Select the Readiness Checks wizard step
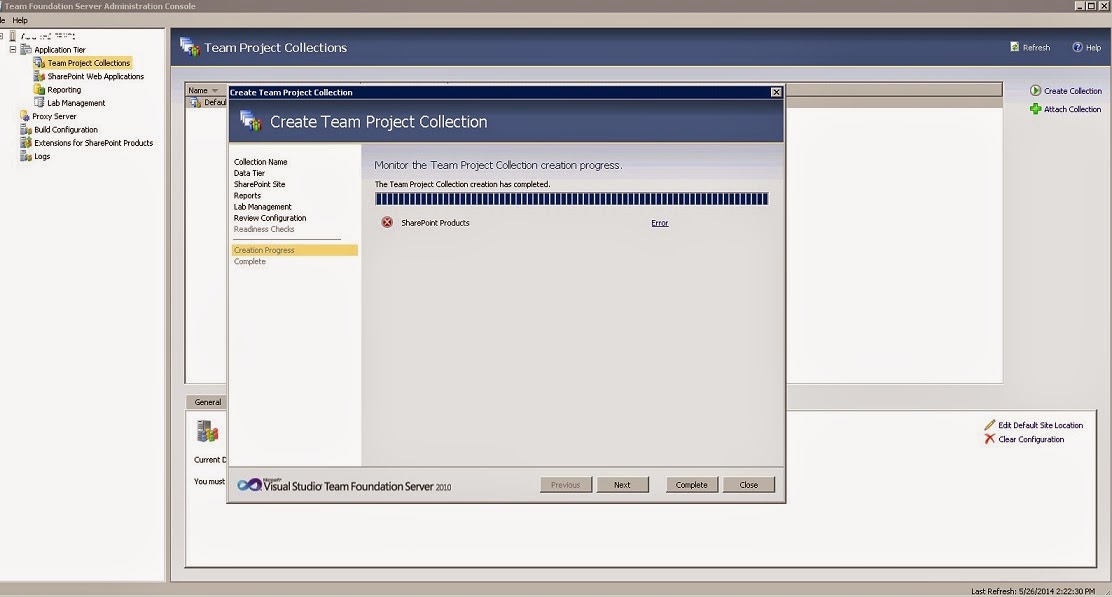The height and width of the screenshot is (597, 1112). coord(264,229)
